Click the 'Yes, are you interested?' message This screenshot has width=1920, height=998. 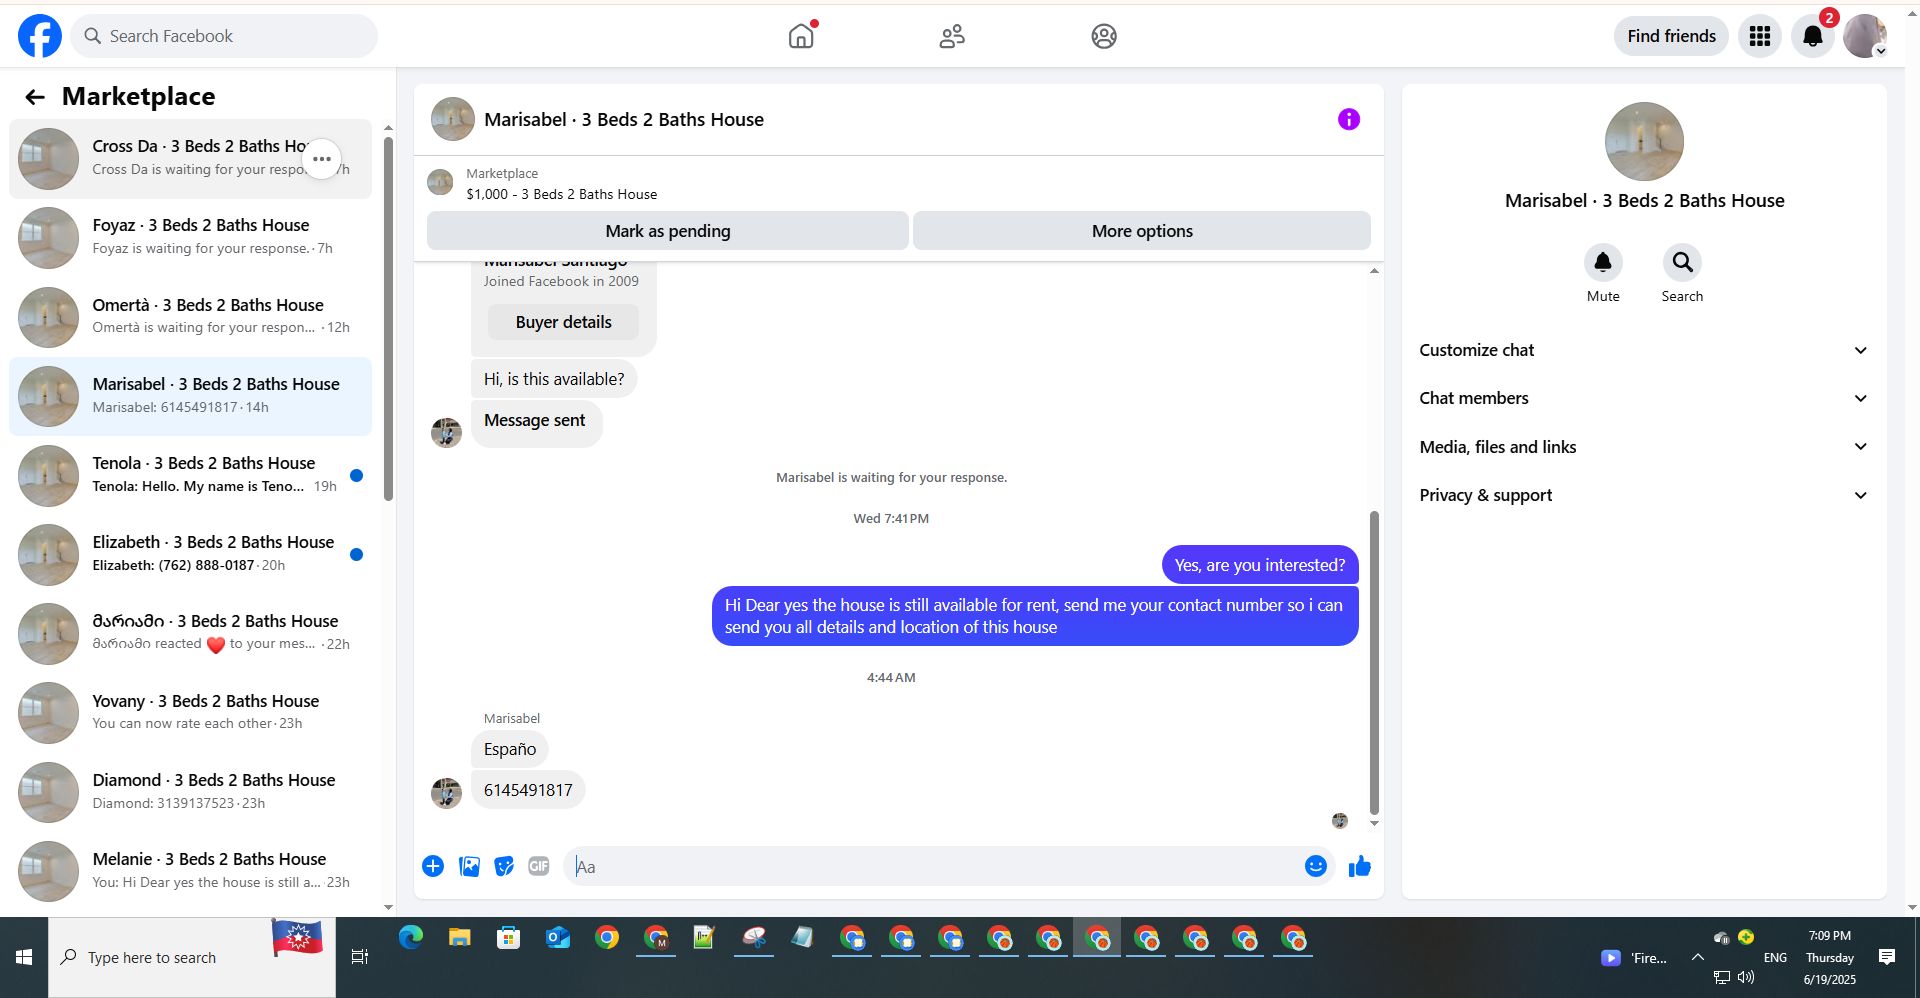click(1260, 565)
